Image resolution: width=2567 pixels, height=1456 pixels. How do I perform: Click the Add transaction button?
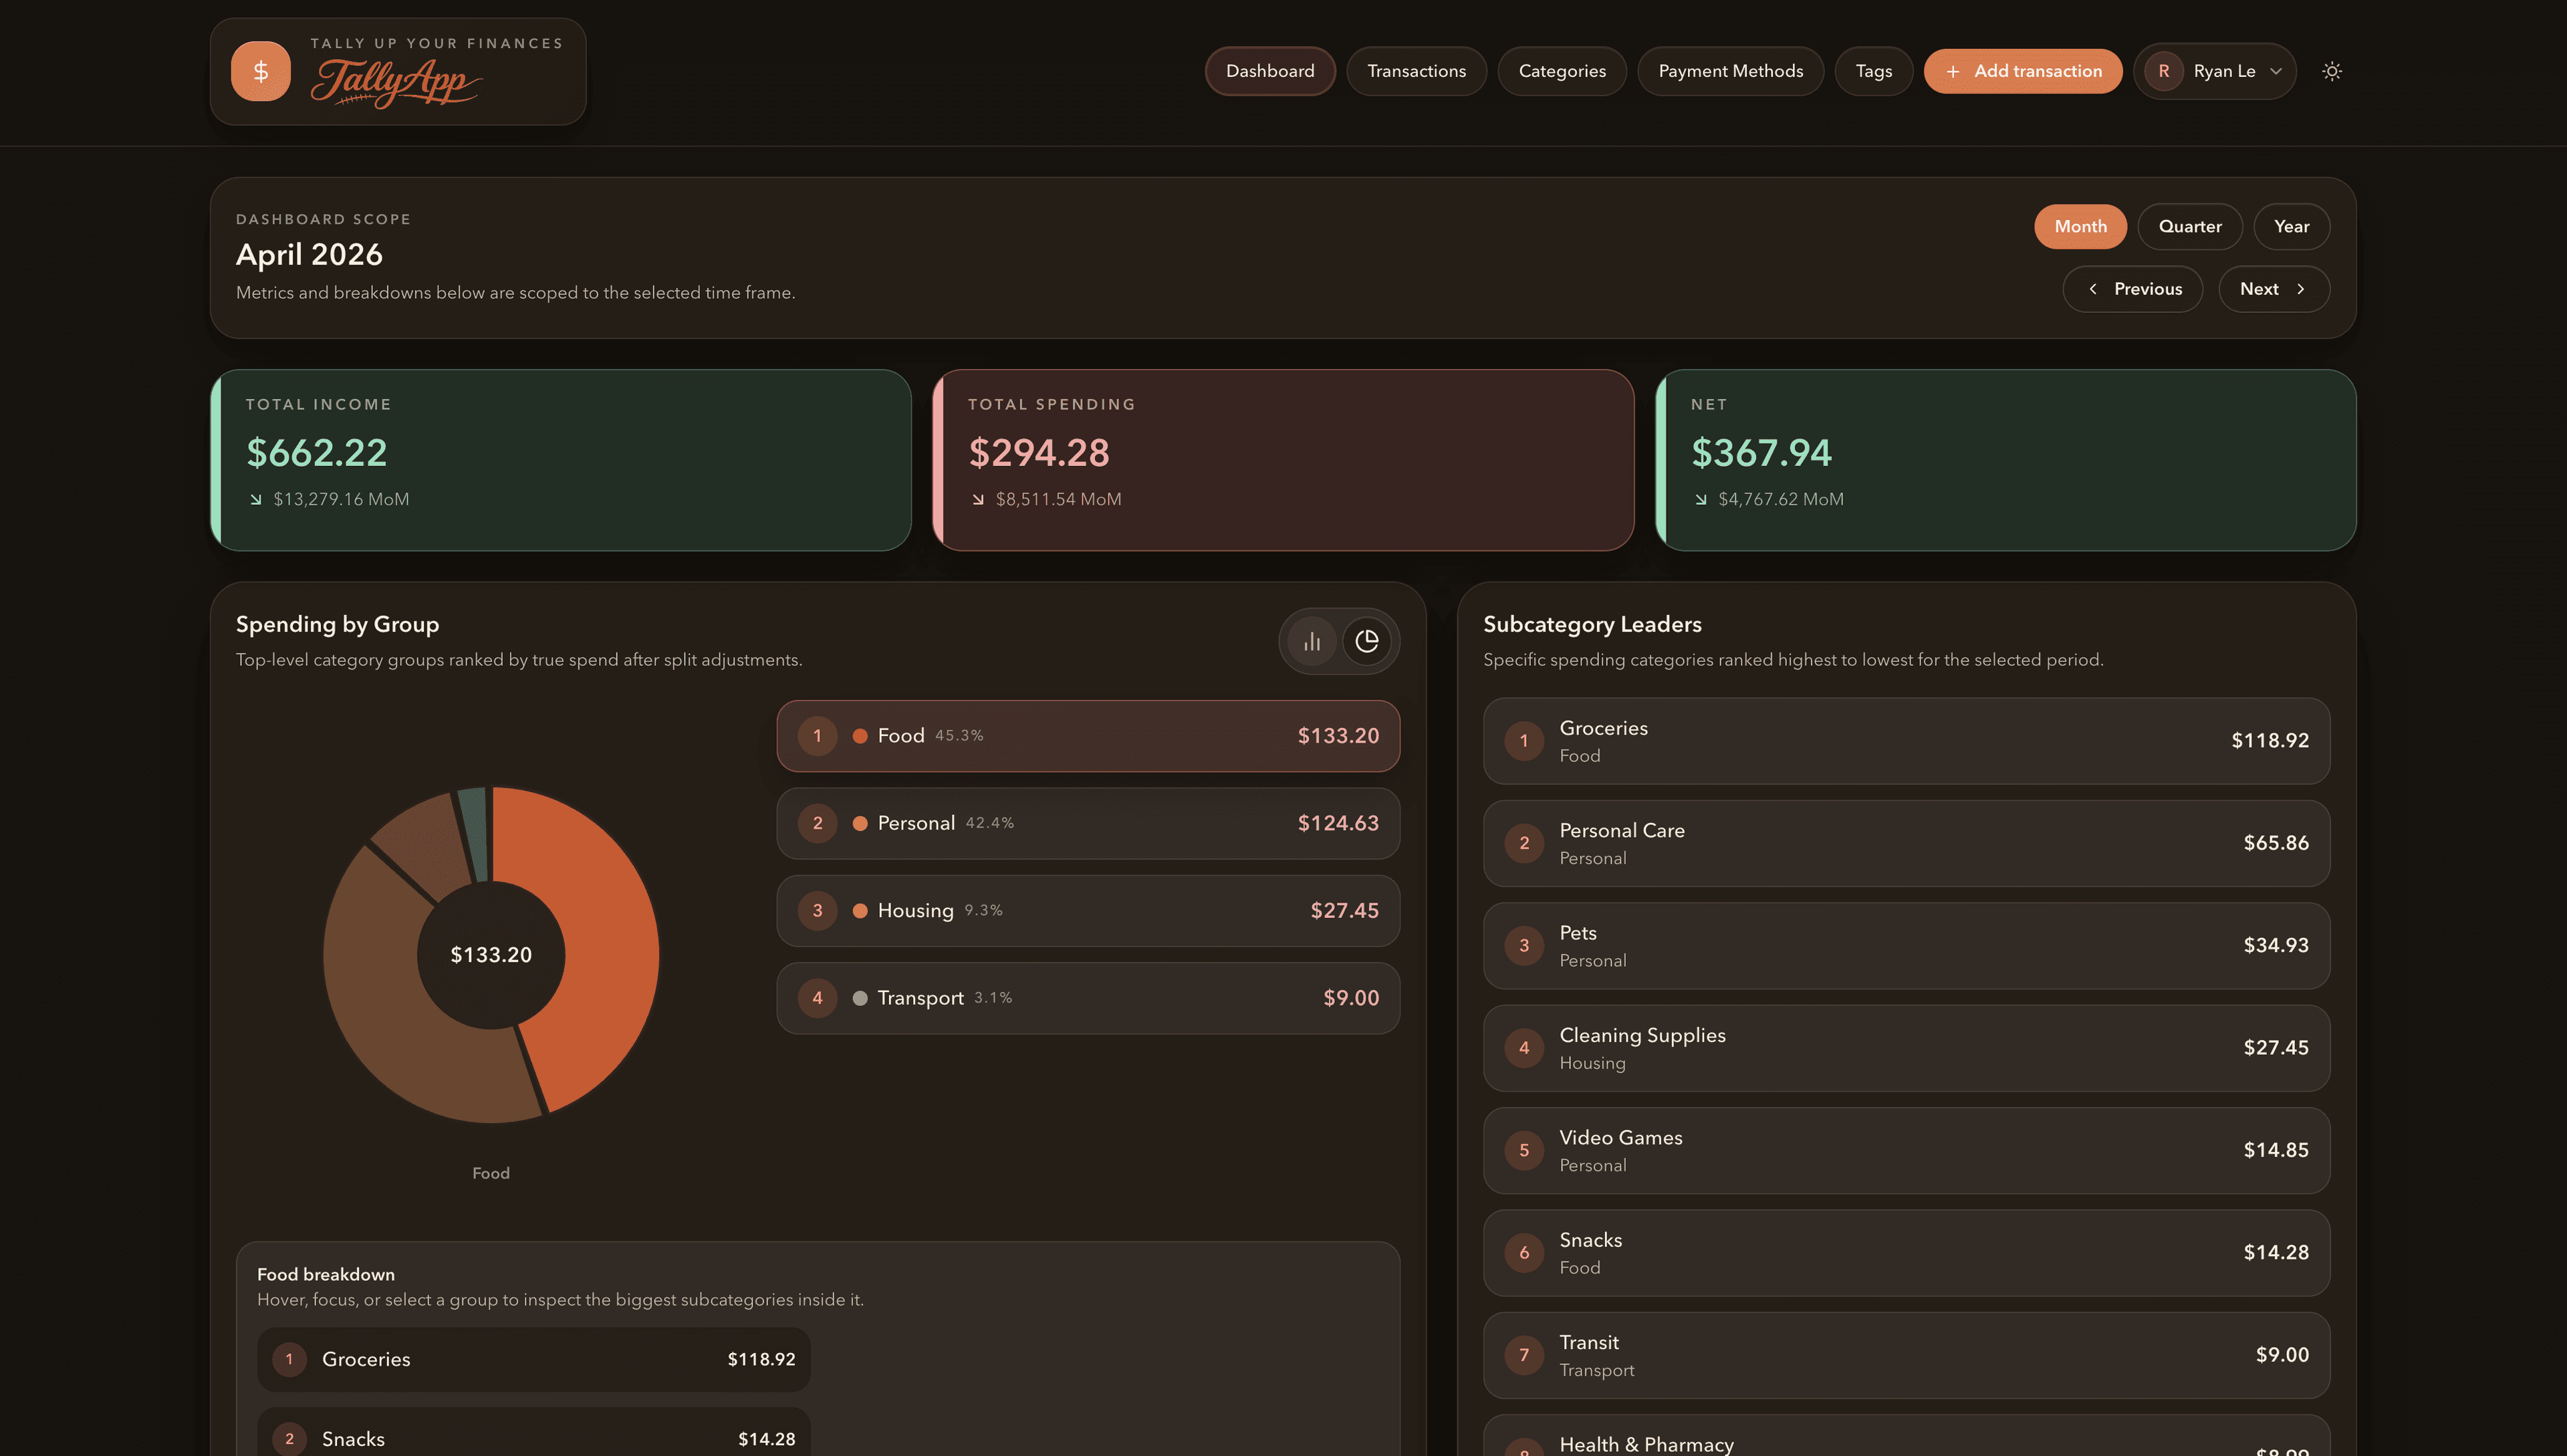(2022, 71)
